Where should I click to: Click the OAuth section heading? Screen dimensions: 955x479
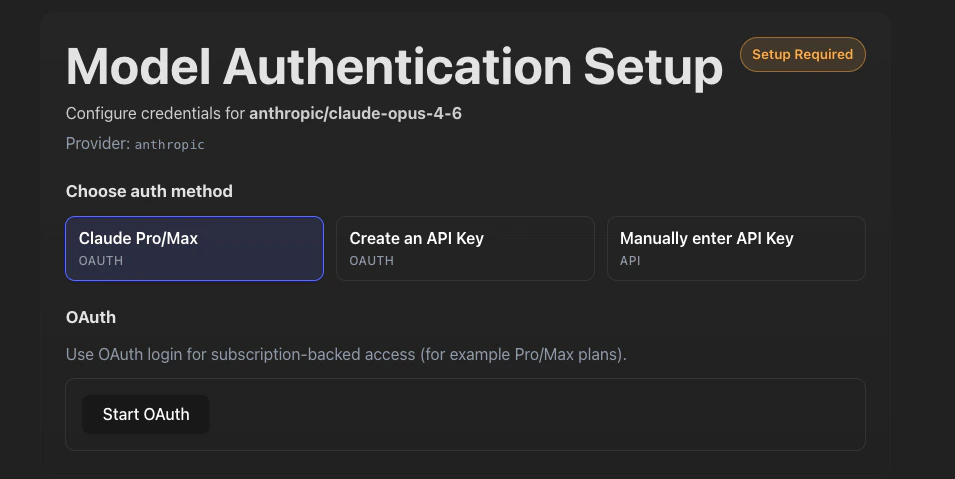91,317
